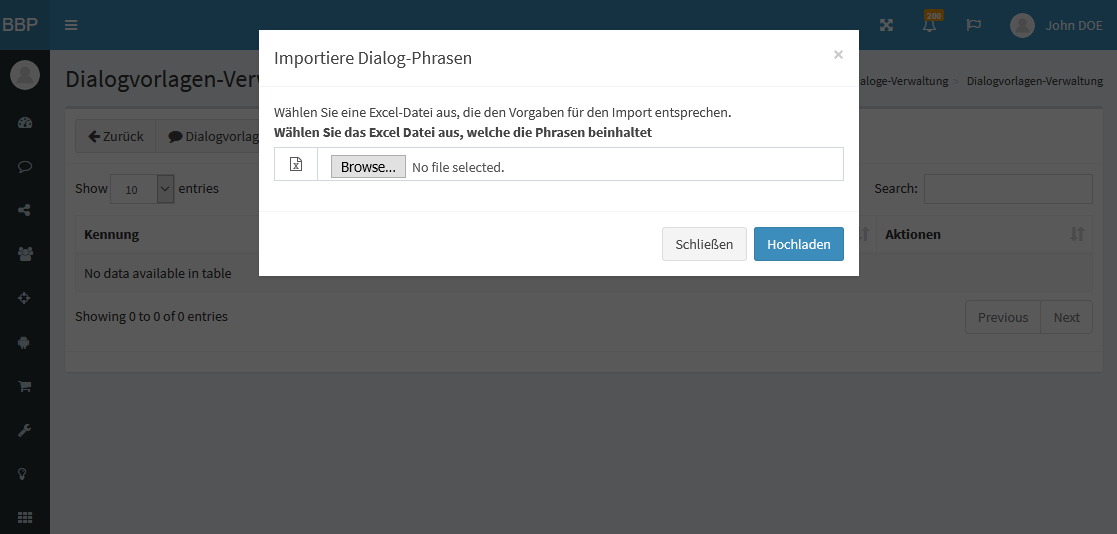The width and height of the screenshot is (1117, 534).
Task: Open the notifications bell with 200 badge
Action: [x=930, y=23]
